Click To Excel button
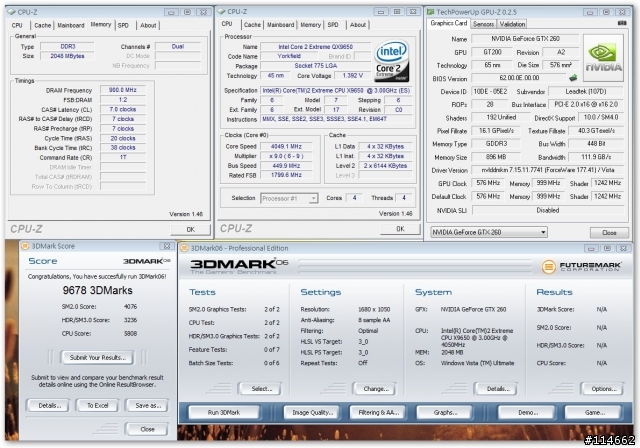The image size is (640, 448). coord(98,406)
